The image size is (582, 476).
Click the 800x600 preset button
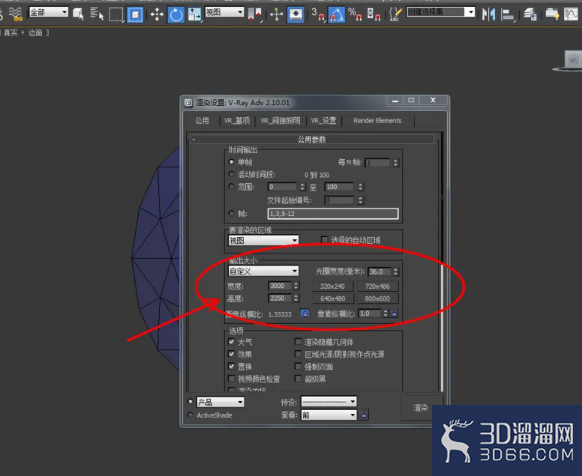(x=377, y=299)
